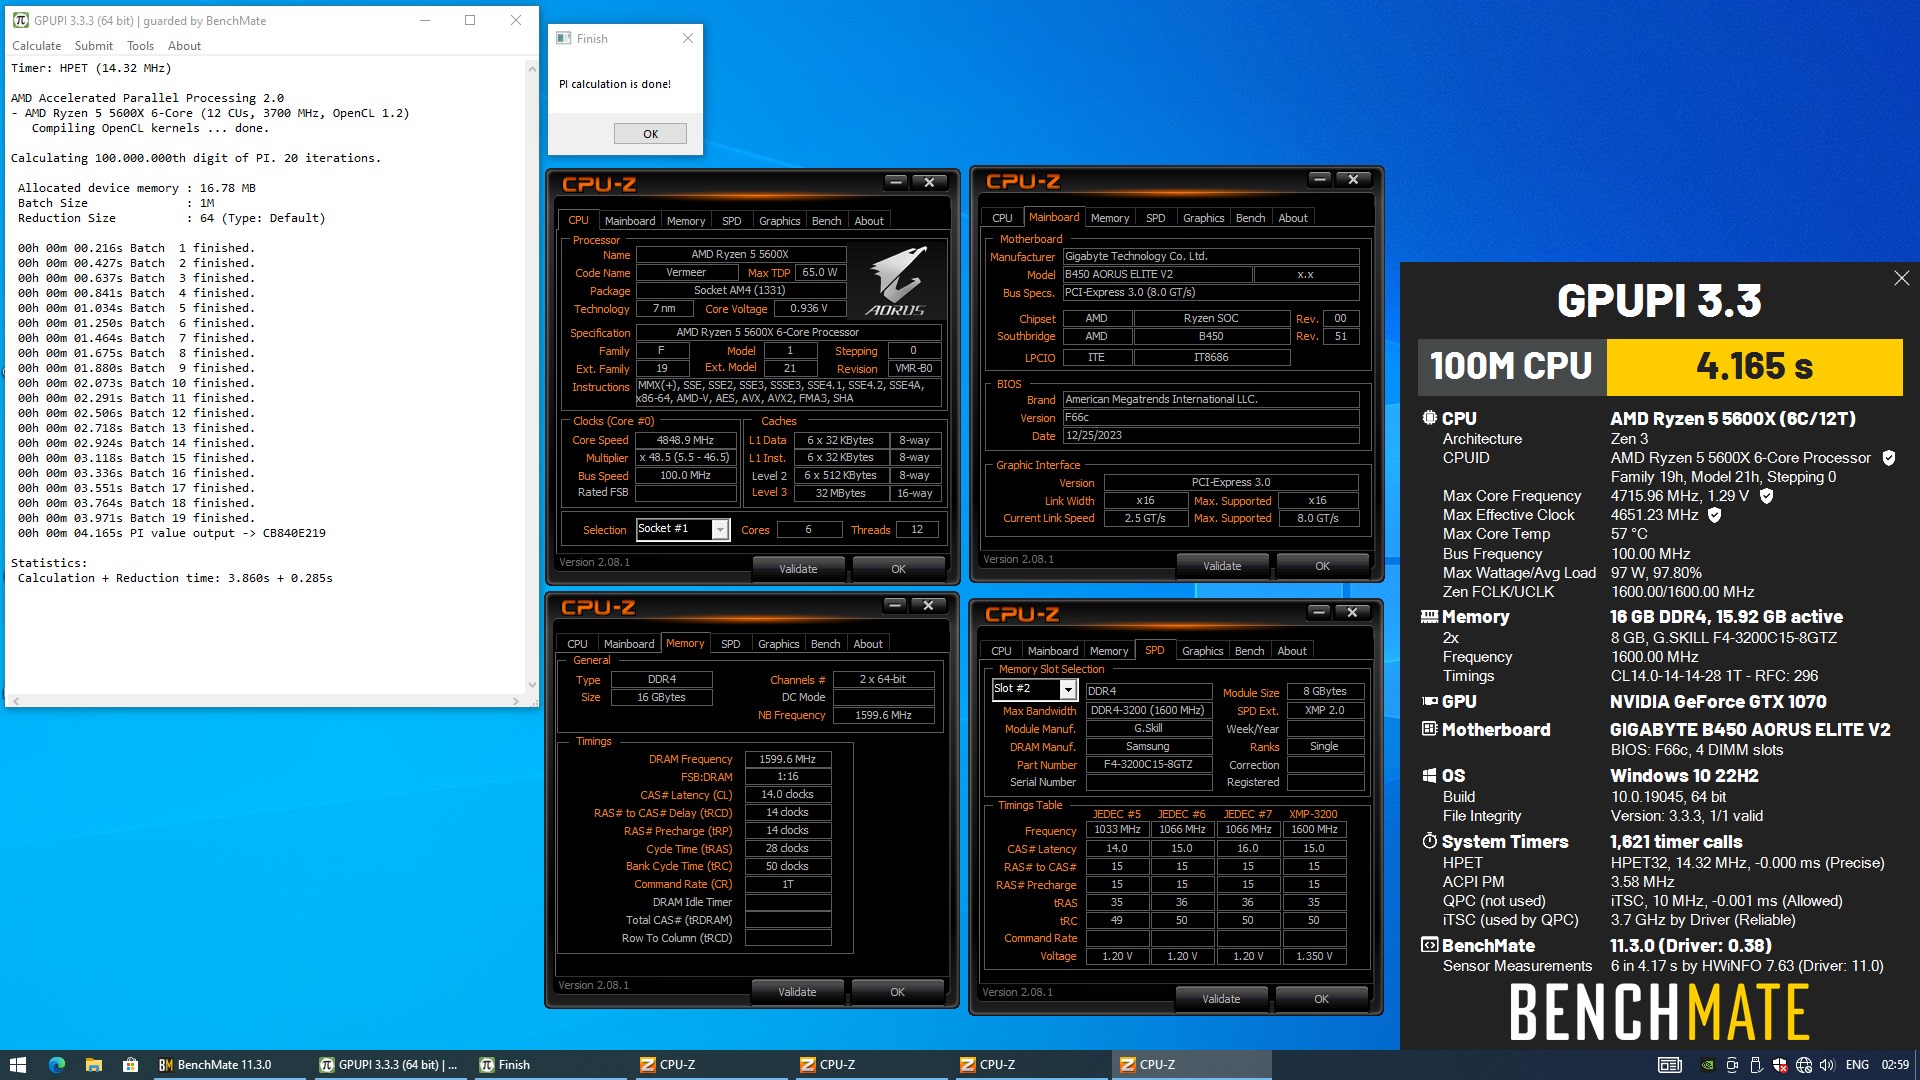The image size is (1920, 1080).
Task: Close the BenchMate result overlay
Action: [1901, 278]
